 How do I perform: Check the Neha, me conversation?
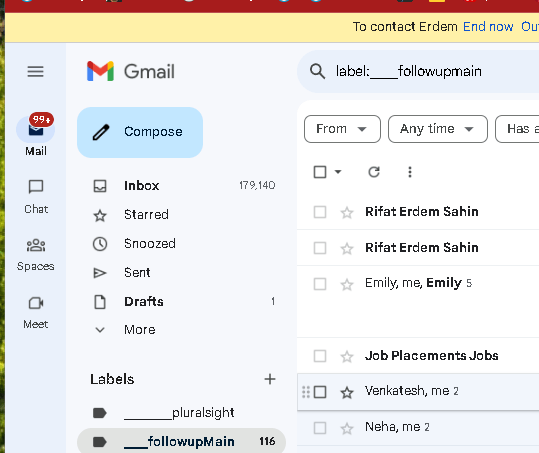pos(320,428)
